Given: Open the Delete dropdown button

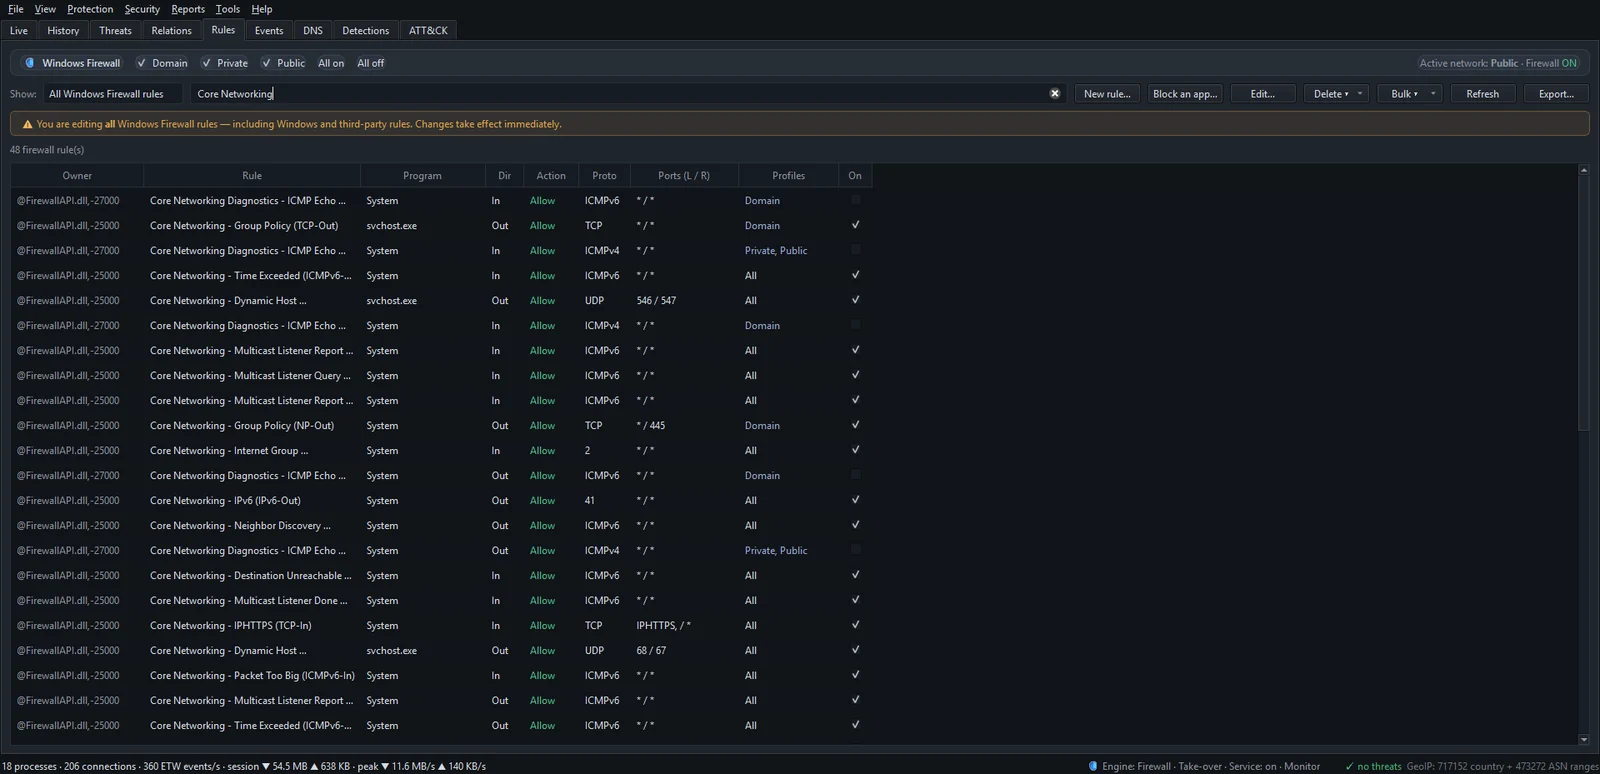Looking at the screenshot, I should click(1336, 94).
